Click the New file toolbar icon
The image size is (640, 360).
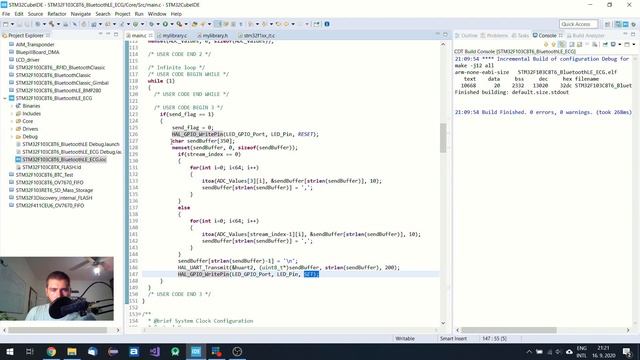[7, 24]
